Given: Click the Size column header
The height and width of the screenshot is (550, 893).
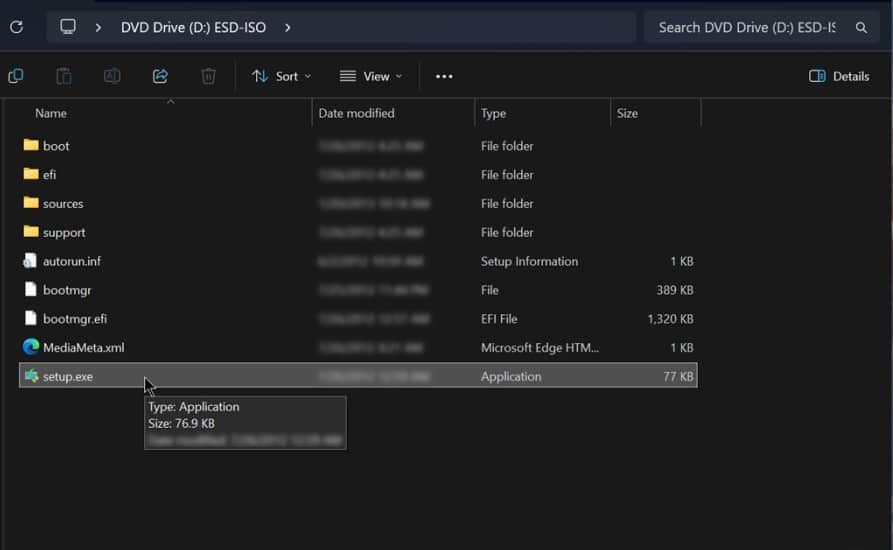Looking at the screenshot, I should (x=627, y=113).
